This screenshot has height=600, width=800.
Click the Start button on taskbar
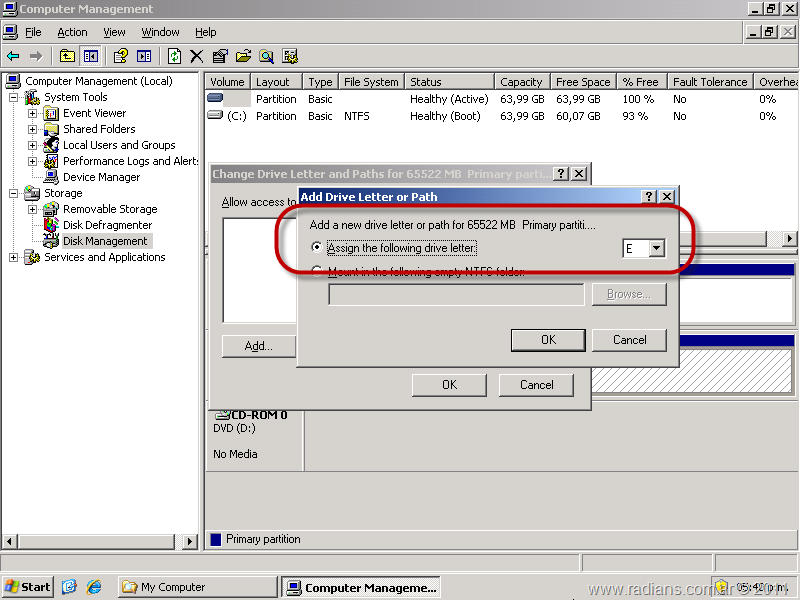click(x=28, y=587)
